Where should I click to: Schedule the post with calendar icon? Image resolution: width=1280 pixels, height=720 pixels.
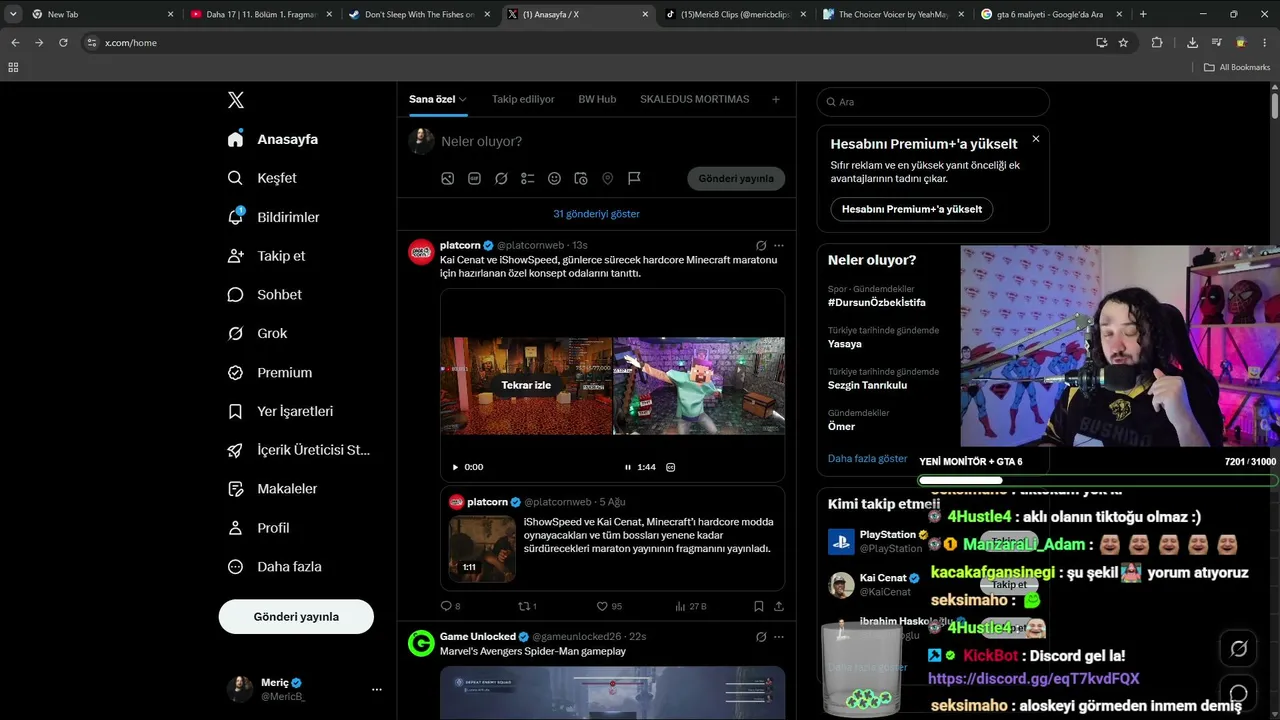pyautogui.click(x=581, y=178)
